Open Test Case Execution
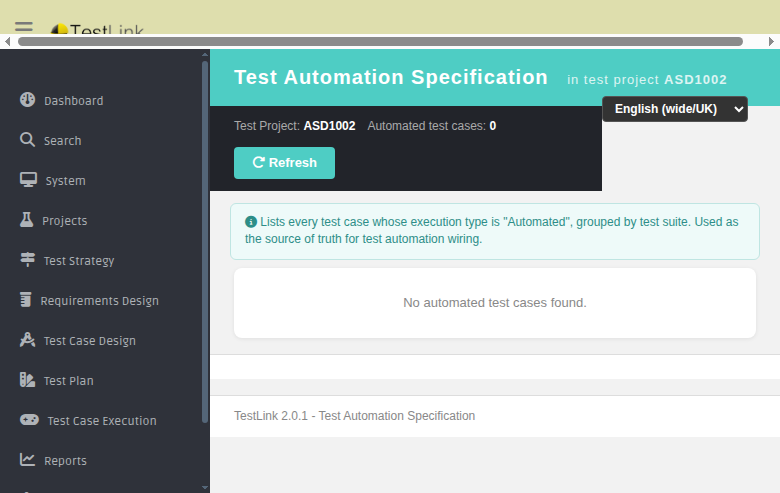 click(x=102, y=421)
